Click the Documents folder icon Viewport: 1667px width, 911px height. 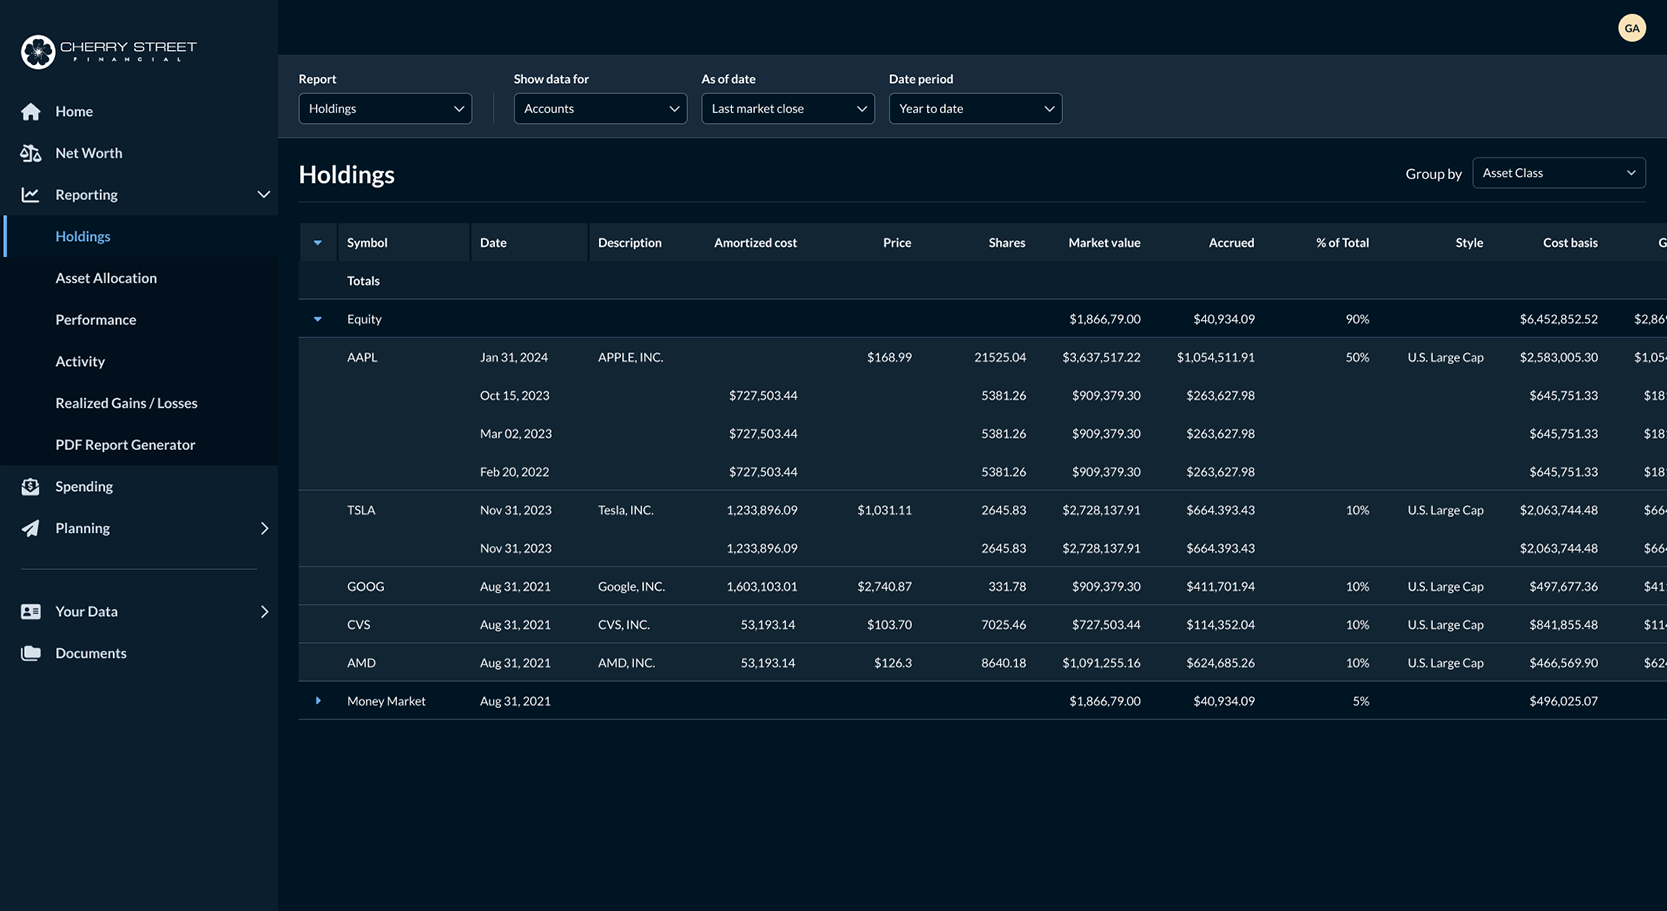click(x=31, y=653)
